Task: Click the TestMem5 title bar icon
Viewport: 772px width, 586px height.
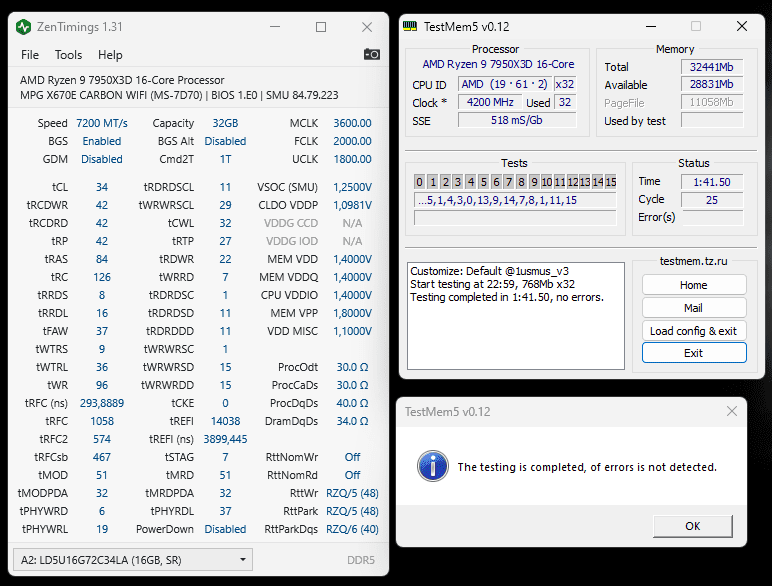Action: 410,26
